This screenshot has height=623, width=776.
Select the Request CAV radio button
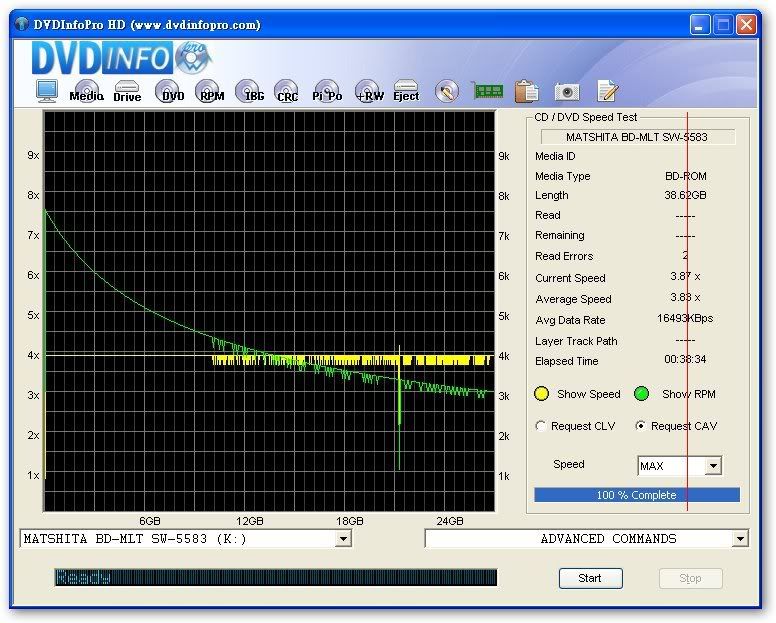pos(641,426)
